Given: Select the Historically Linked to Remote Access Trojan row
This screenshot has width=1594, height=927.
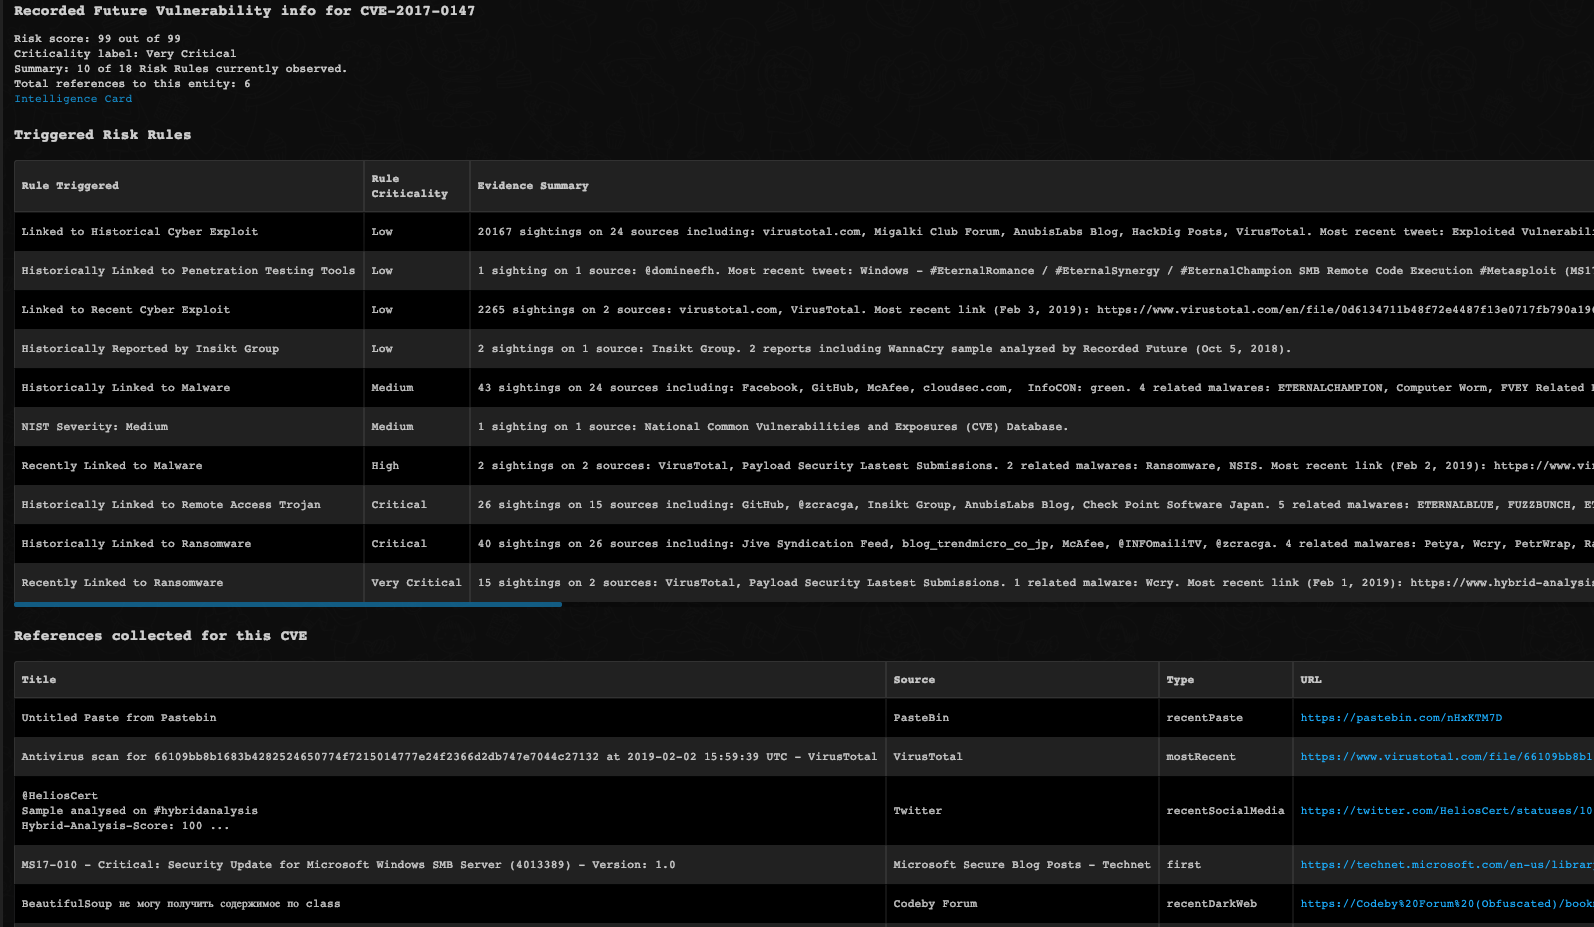Looking at the screenshot, I should [171, 505].
